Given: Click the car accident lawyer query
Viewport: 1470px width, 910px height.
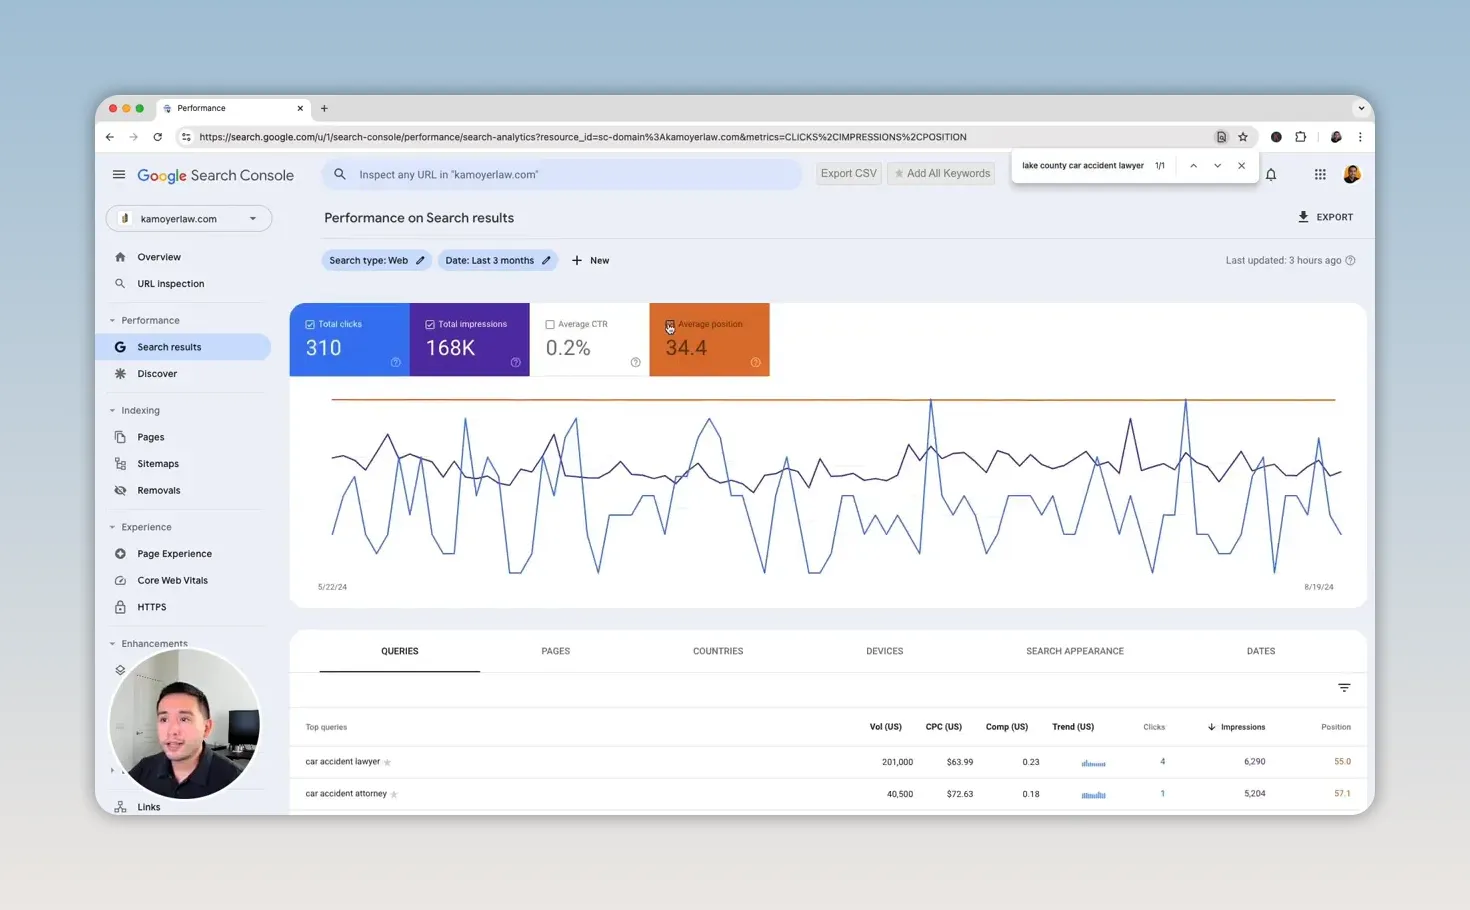Looking at the screenshot, I should [343, 762].
